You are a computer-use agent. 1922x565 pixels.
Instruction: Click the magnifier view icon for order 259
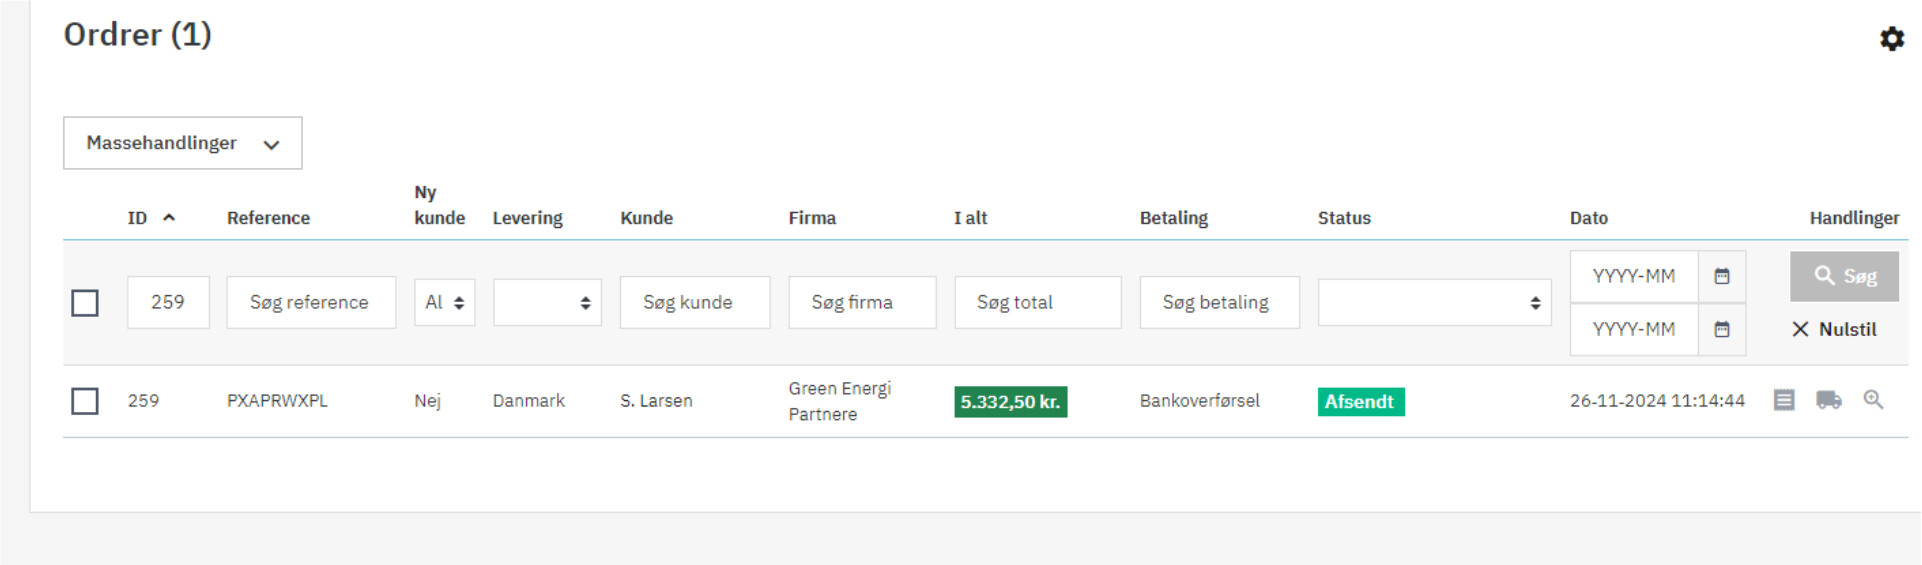click(x=1873, y=400)
